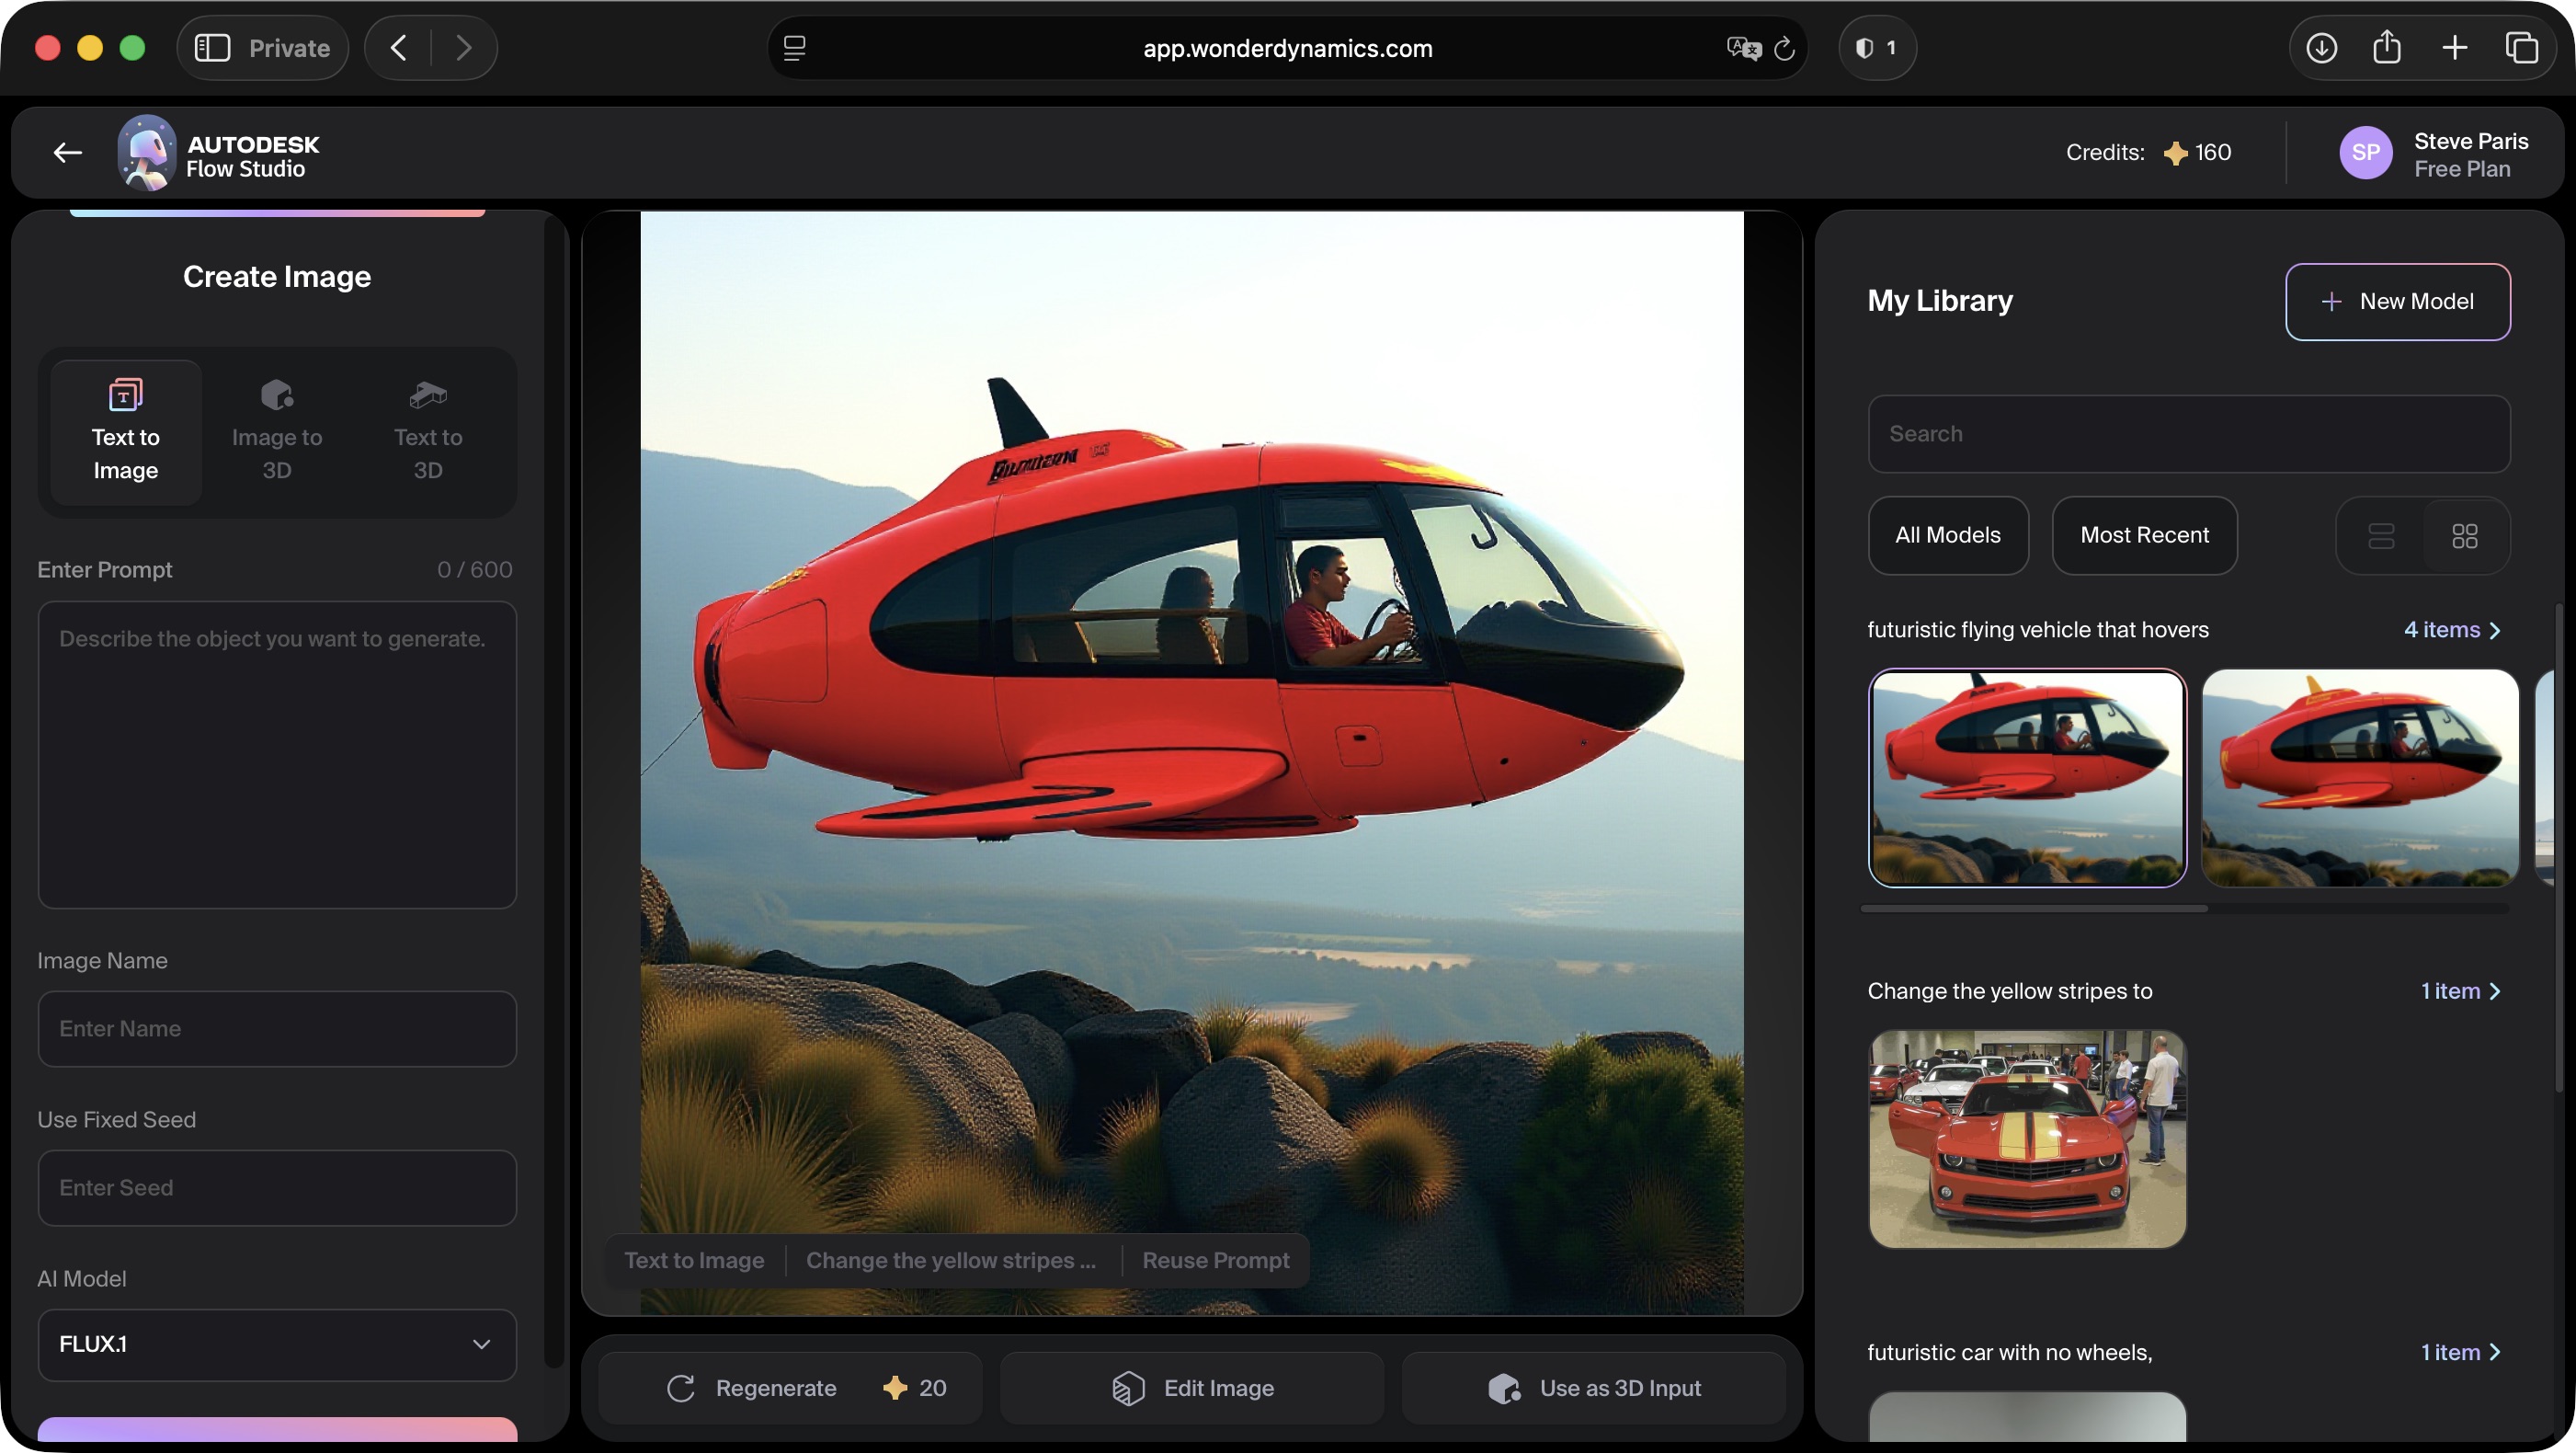Viewport: 2576px width, 1453px height.
Task: Click the Use as 3D Input cube icon
Action: [1503, 1388]
